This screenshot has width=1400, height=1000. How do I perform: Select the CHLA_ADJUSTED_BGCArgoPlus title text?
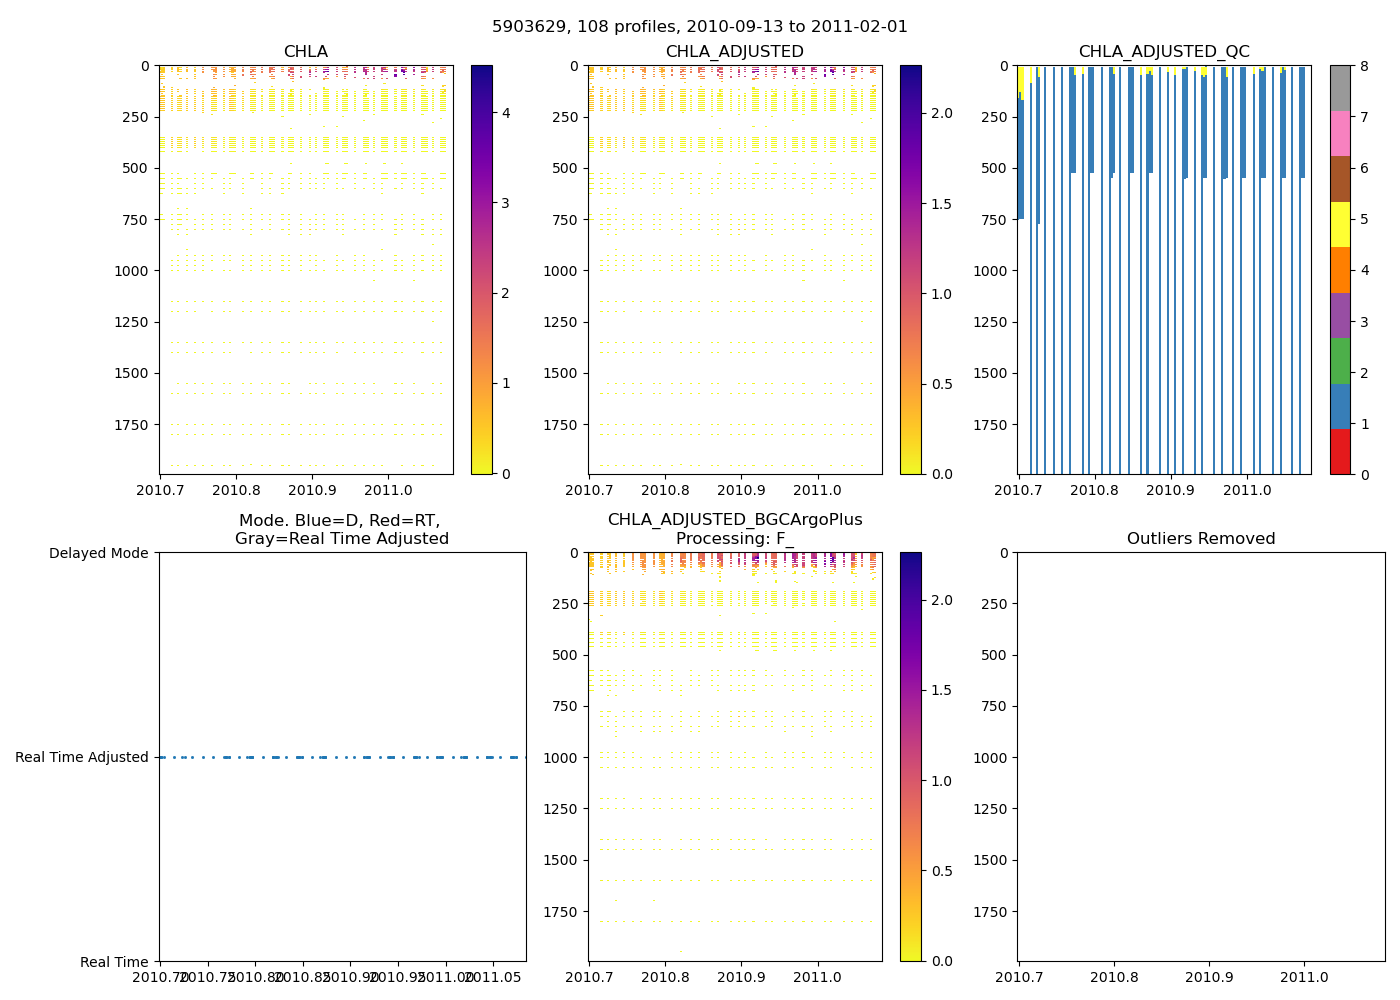click(735, 520)
